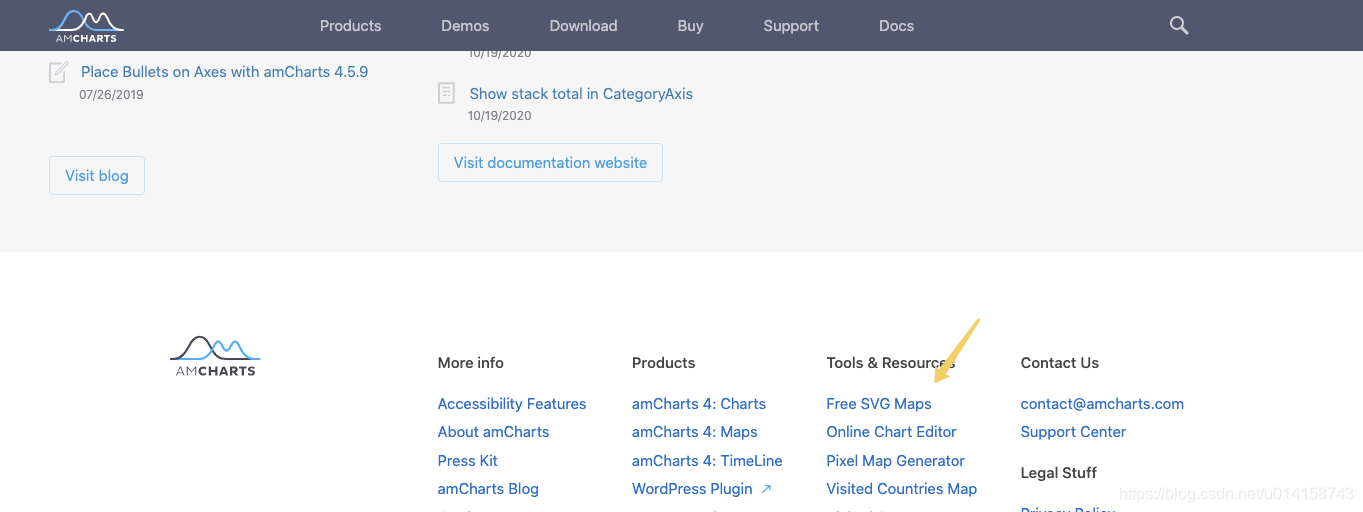Click the document icon beside Show stack total

[x=447, y=93]
